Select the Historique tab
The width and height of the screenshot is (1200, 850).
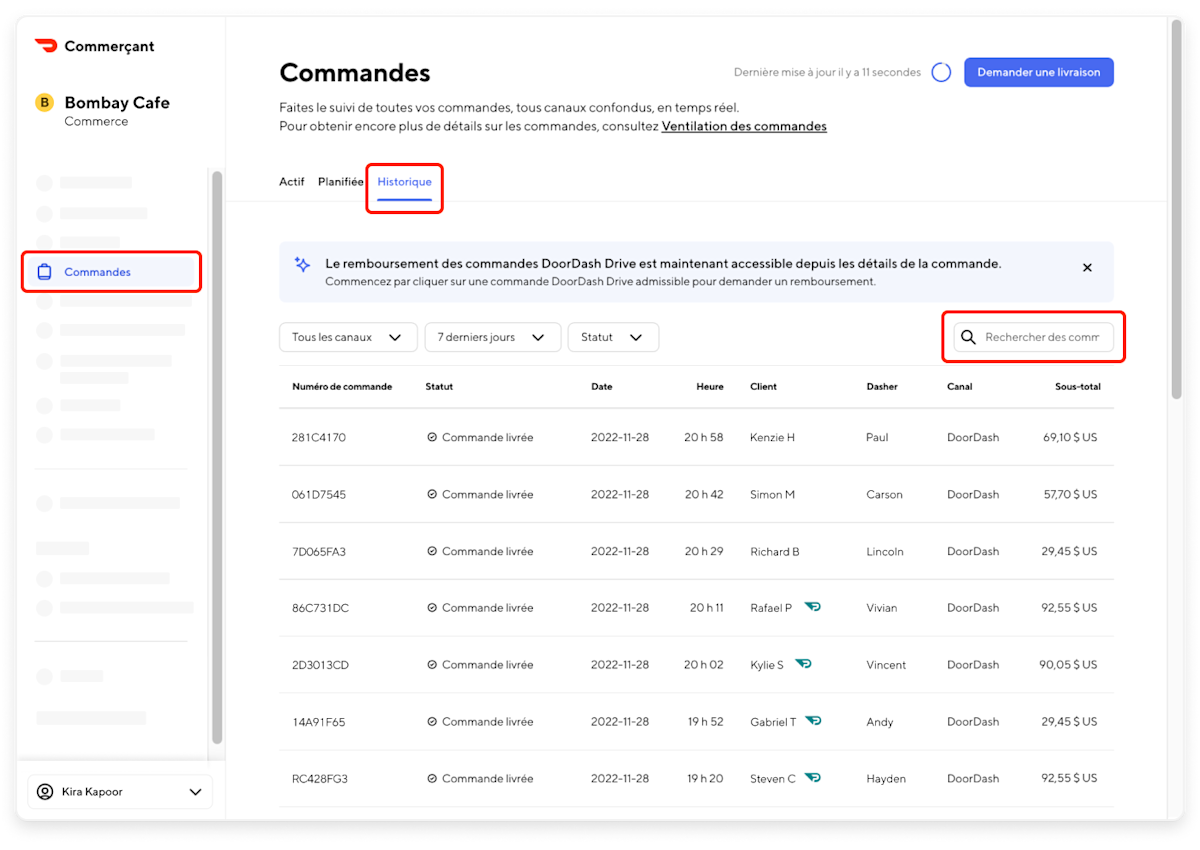click(405, 182)
